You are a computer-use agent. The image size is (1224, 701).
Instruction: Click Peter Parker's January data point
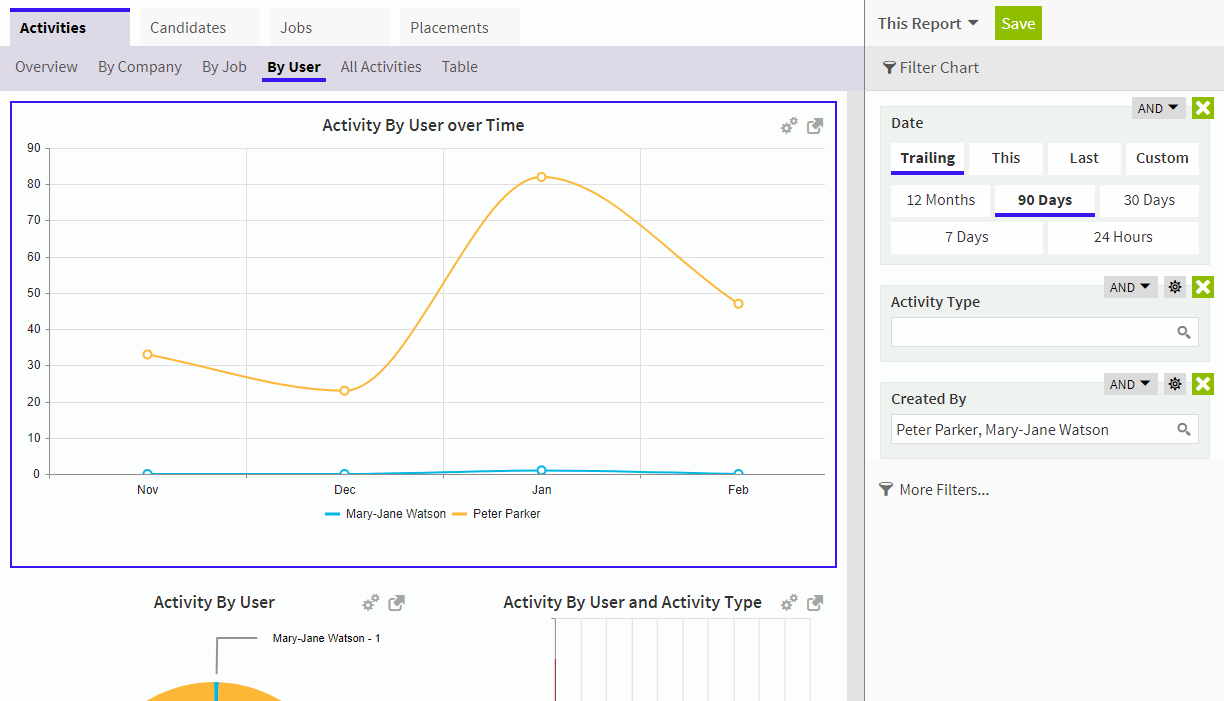tap(541, 177)
